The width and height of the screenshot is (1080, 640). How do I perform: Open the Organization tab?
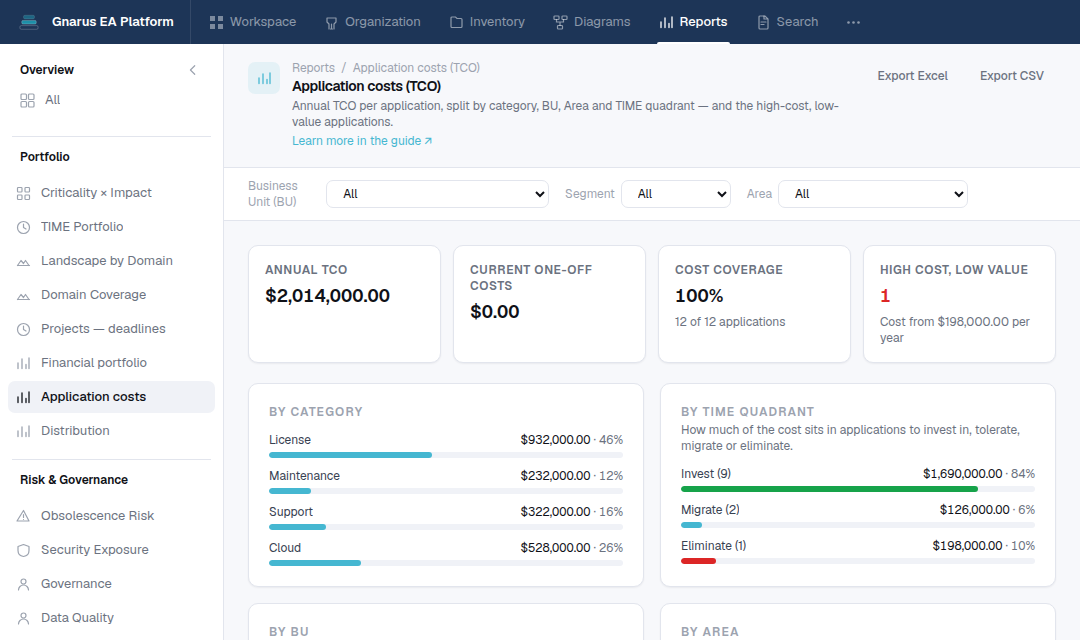(373, 22)
